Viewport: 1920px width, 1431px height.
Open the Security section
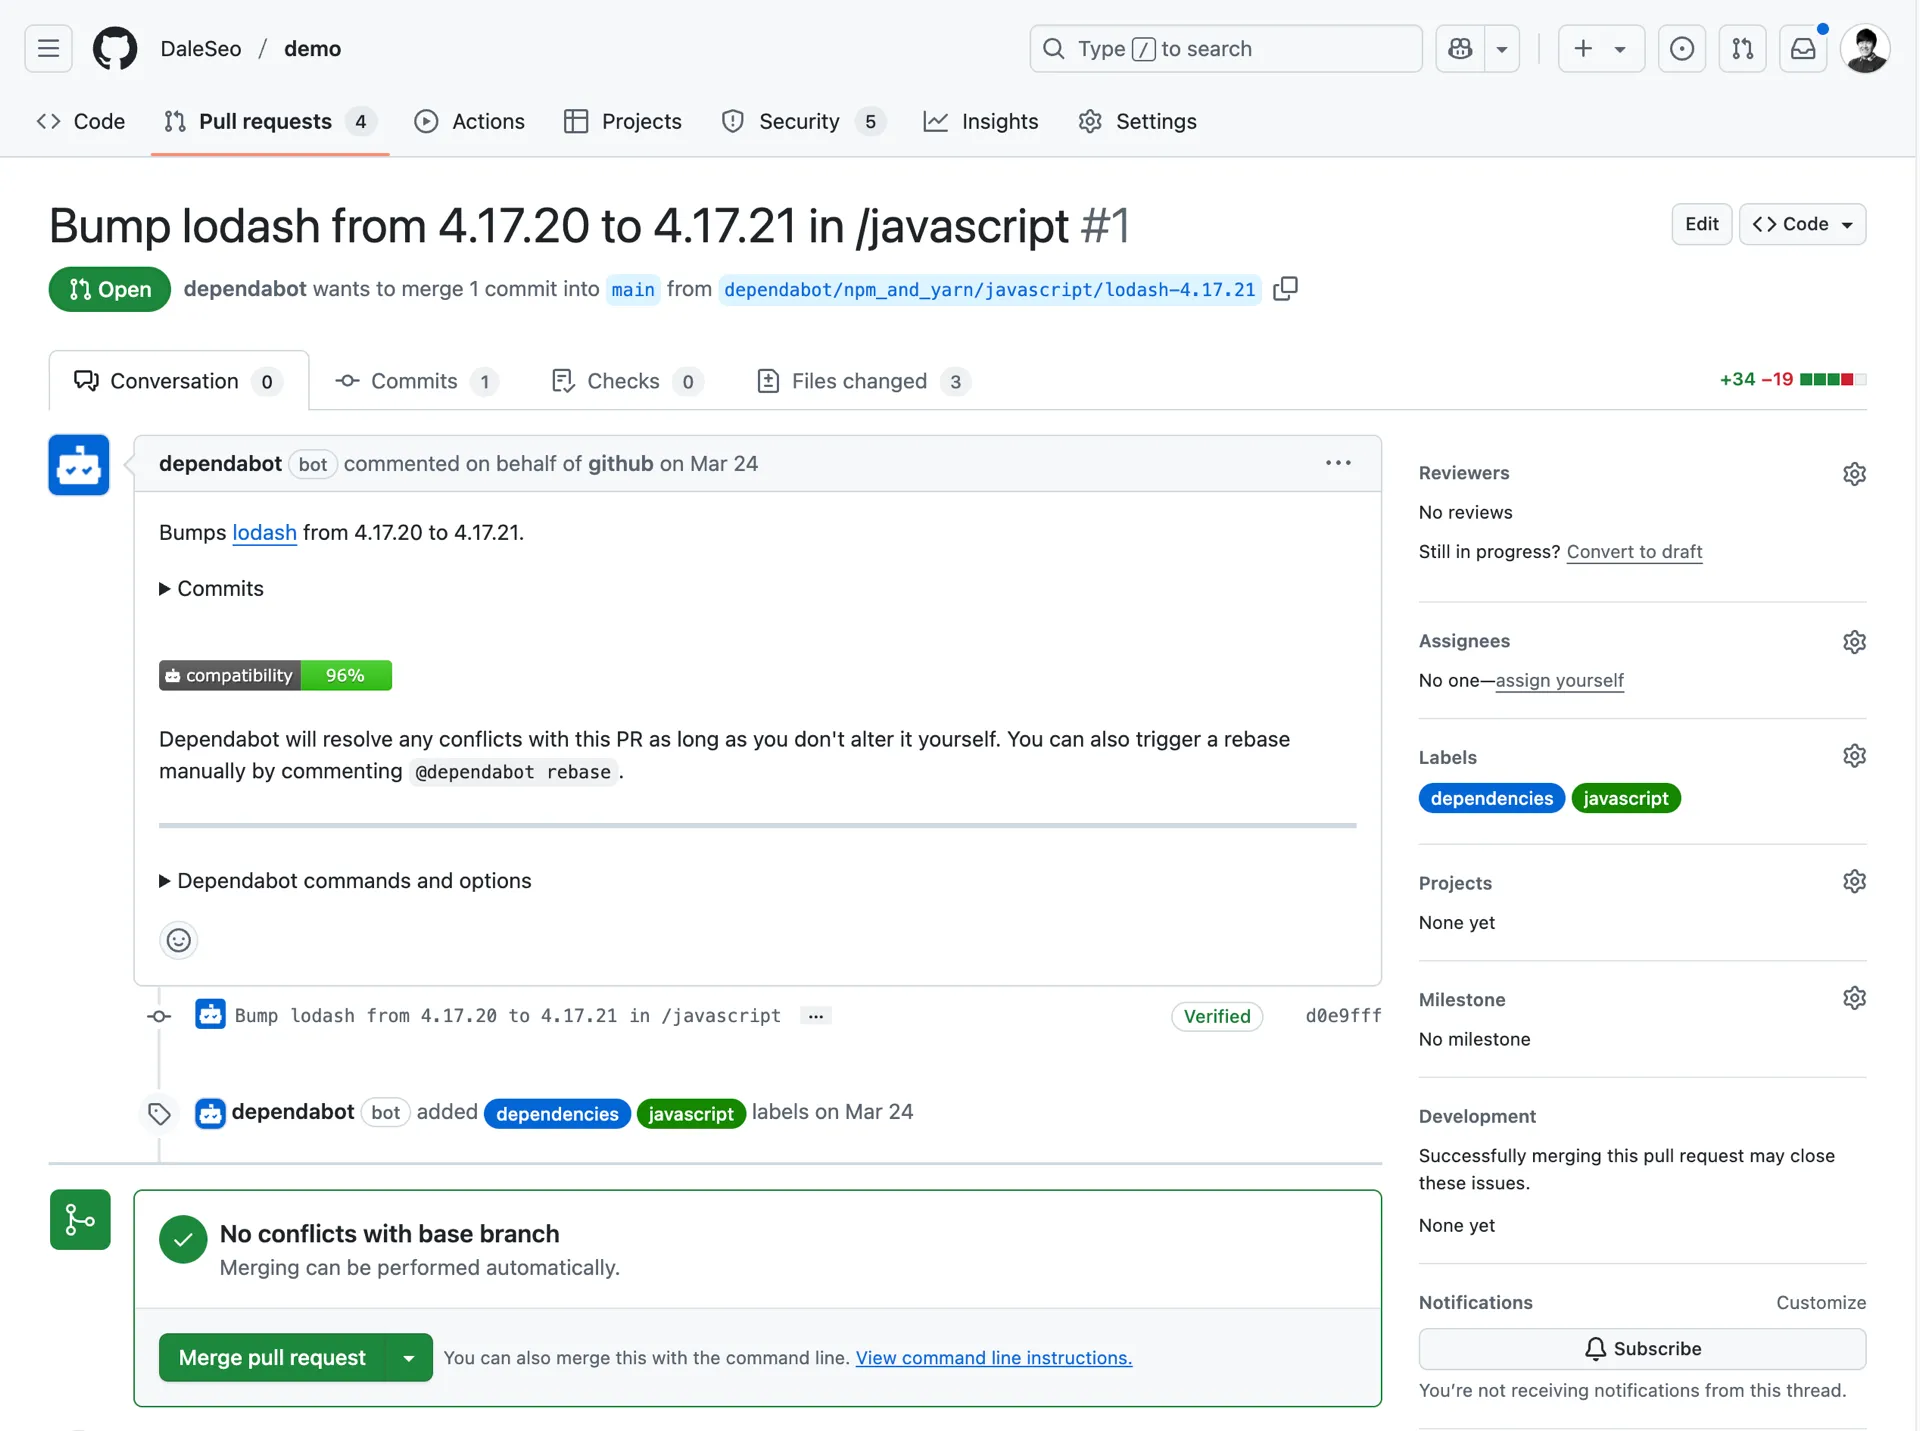coord(800,121)
